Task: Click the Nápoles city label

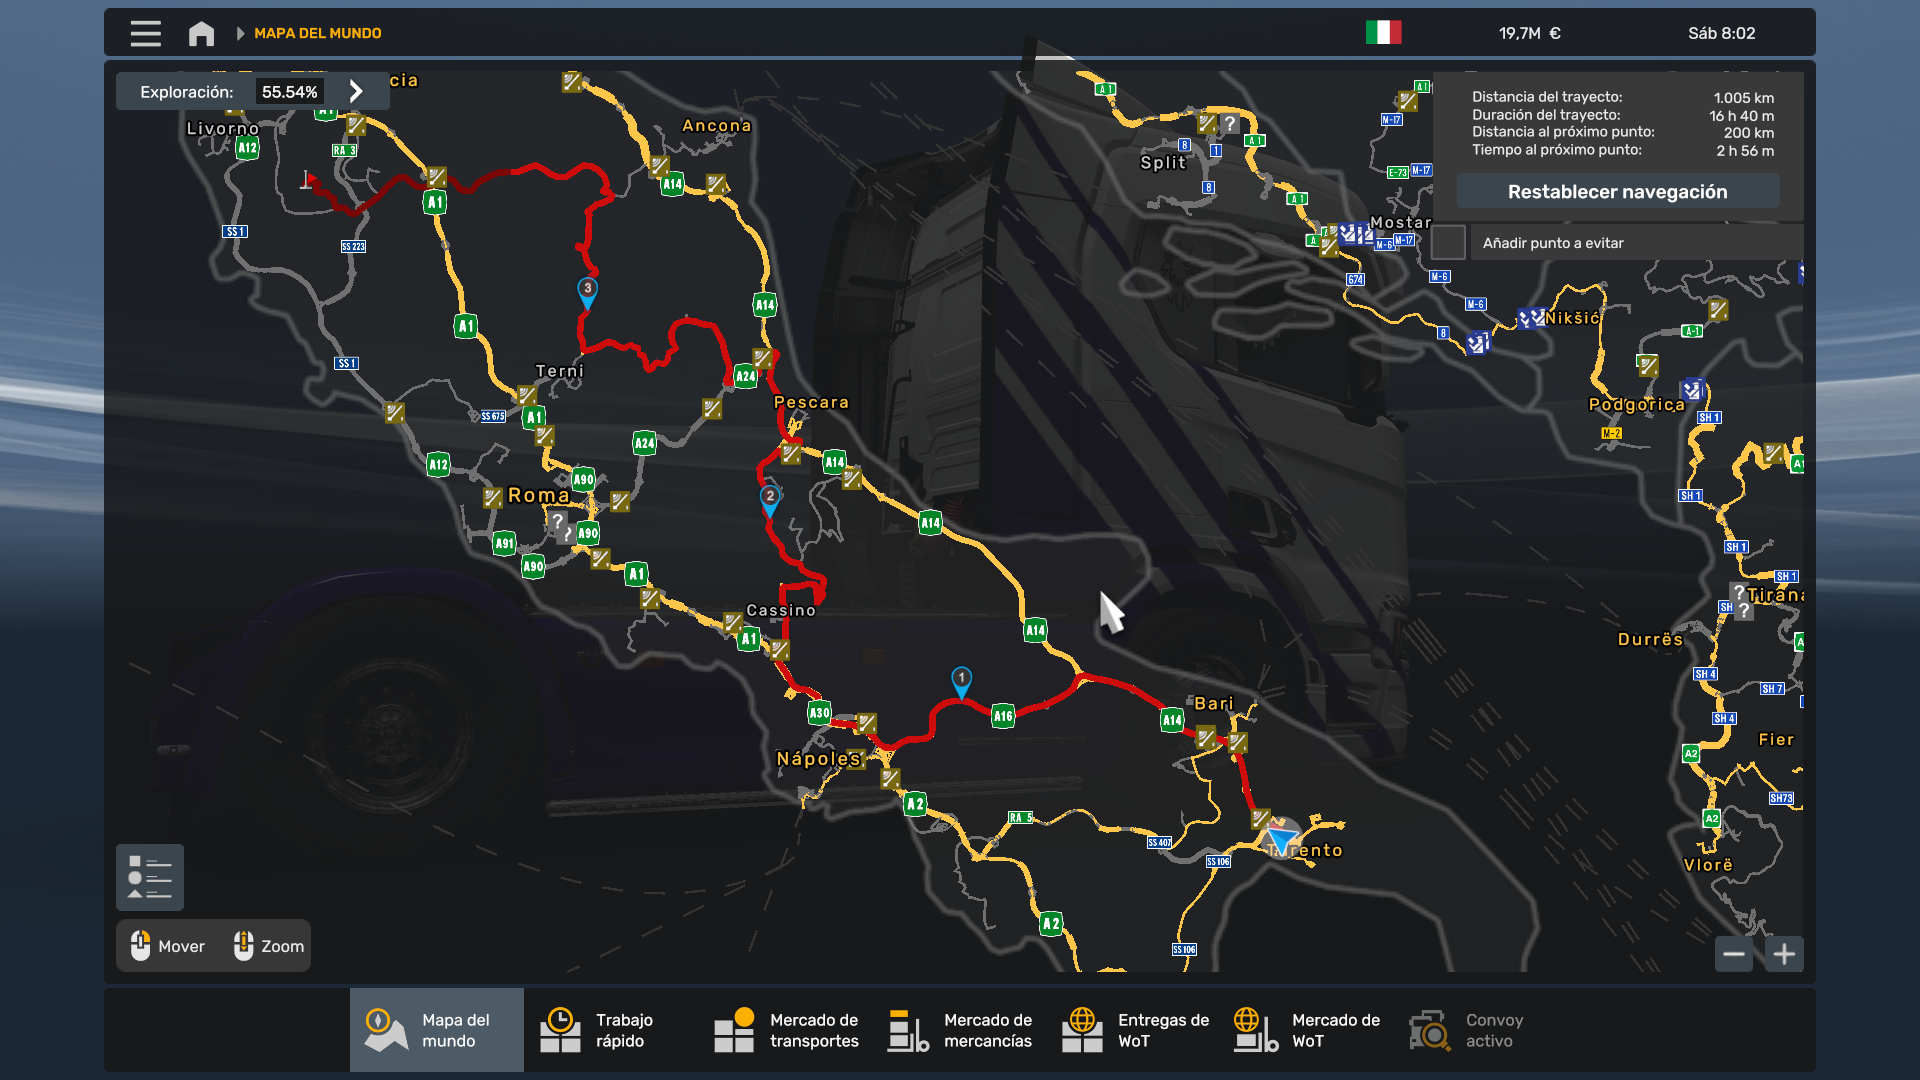Action: click(x=818, y=759)
